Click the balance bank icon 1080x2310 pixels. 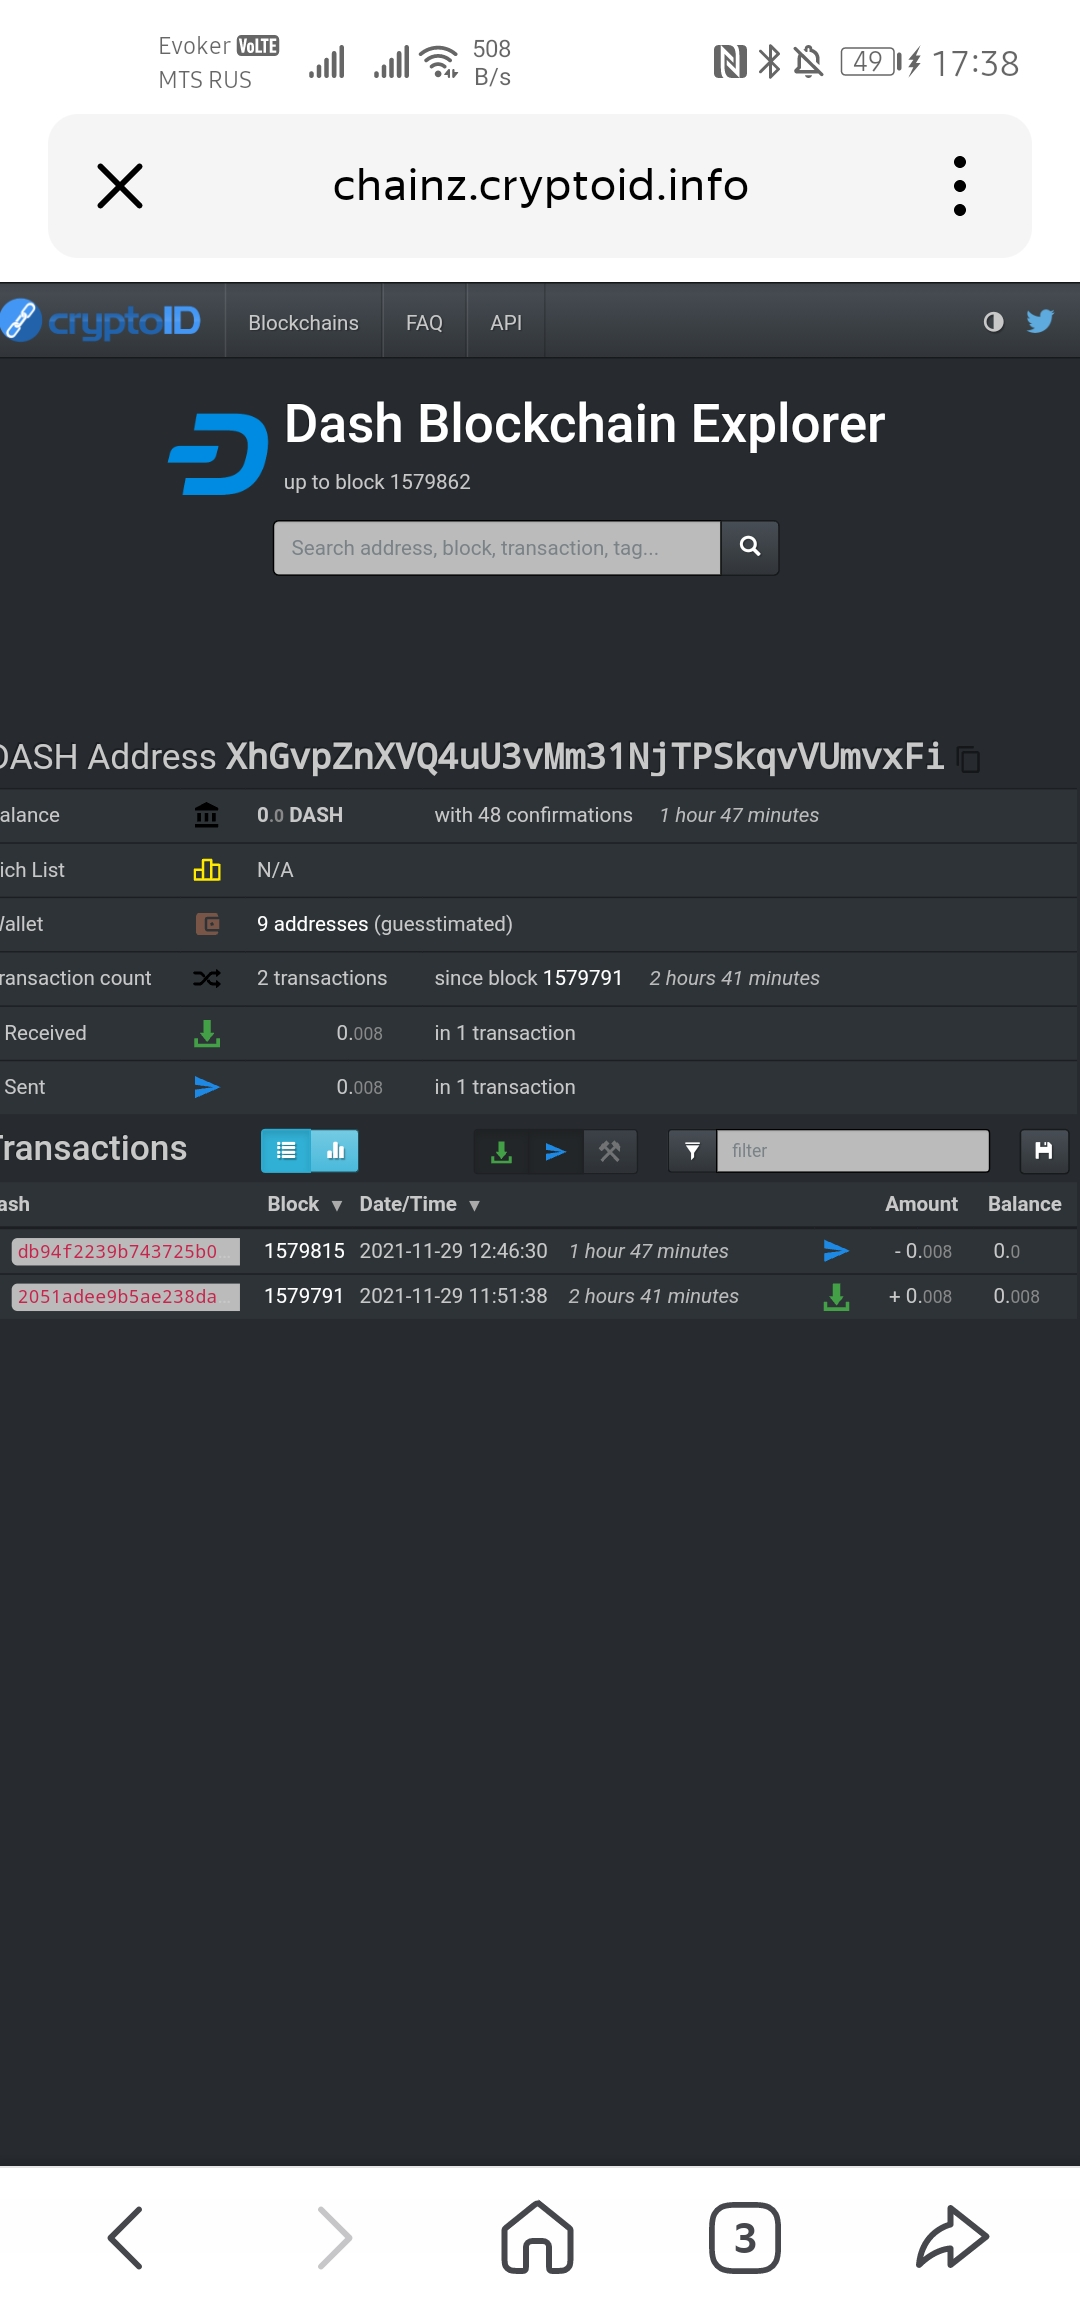[x=207, y=815]
